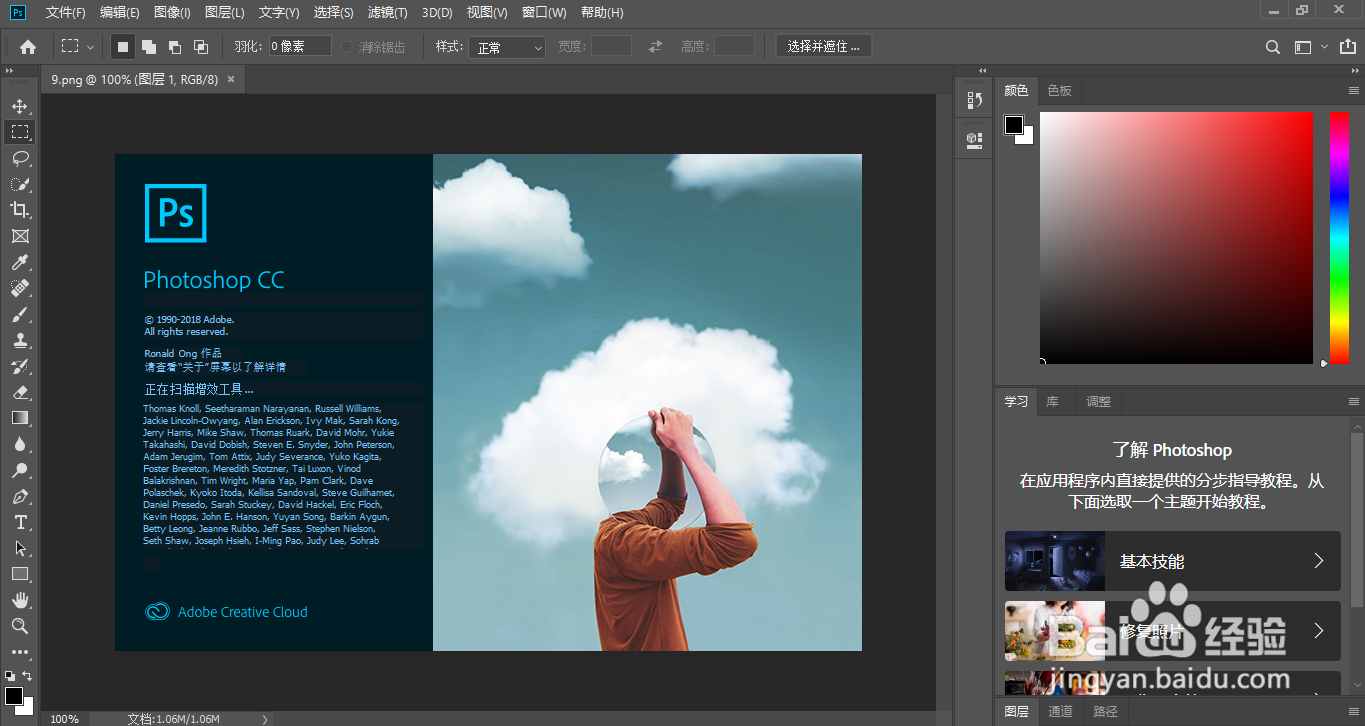Select the Move tool
The width and height of the screenshot is (1365, 726).
(20, 105)
